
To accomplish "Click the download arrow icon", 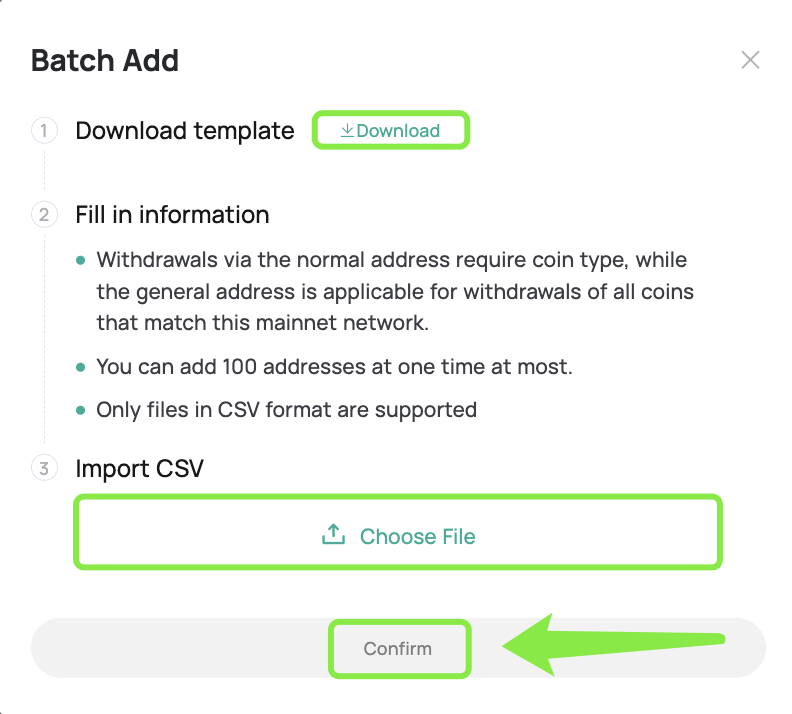I will pyautogui.click(x=347, y=131).
